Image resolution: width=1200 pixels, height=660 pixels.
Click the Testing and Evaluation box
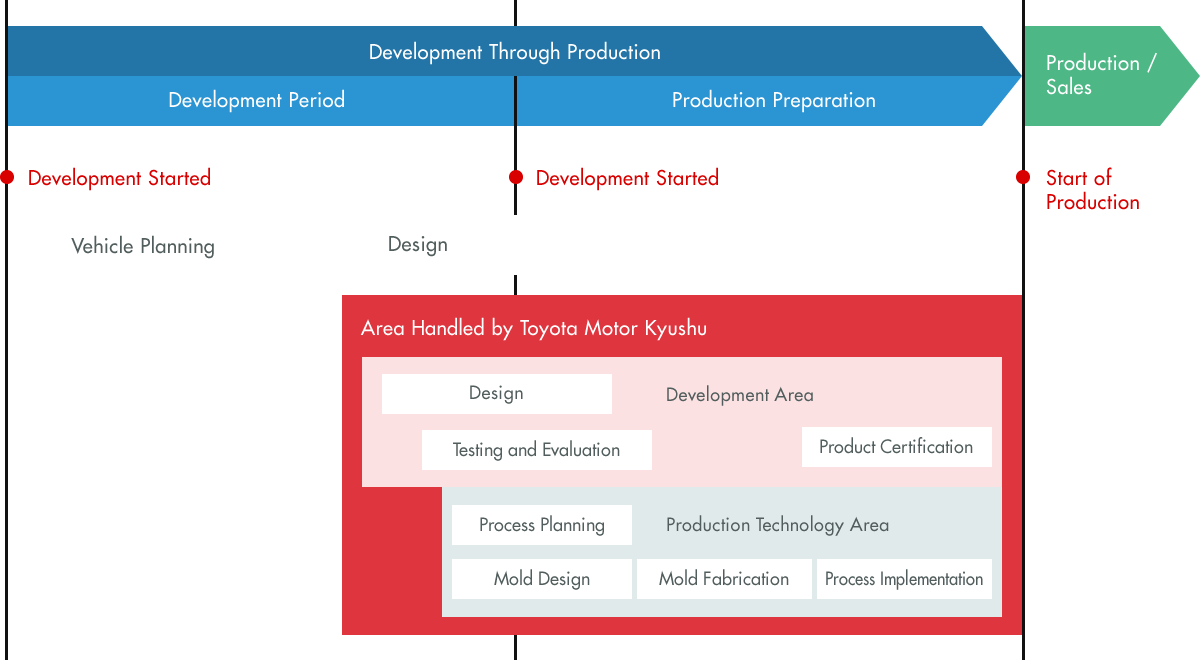[537, 450]
